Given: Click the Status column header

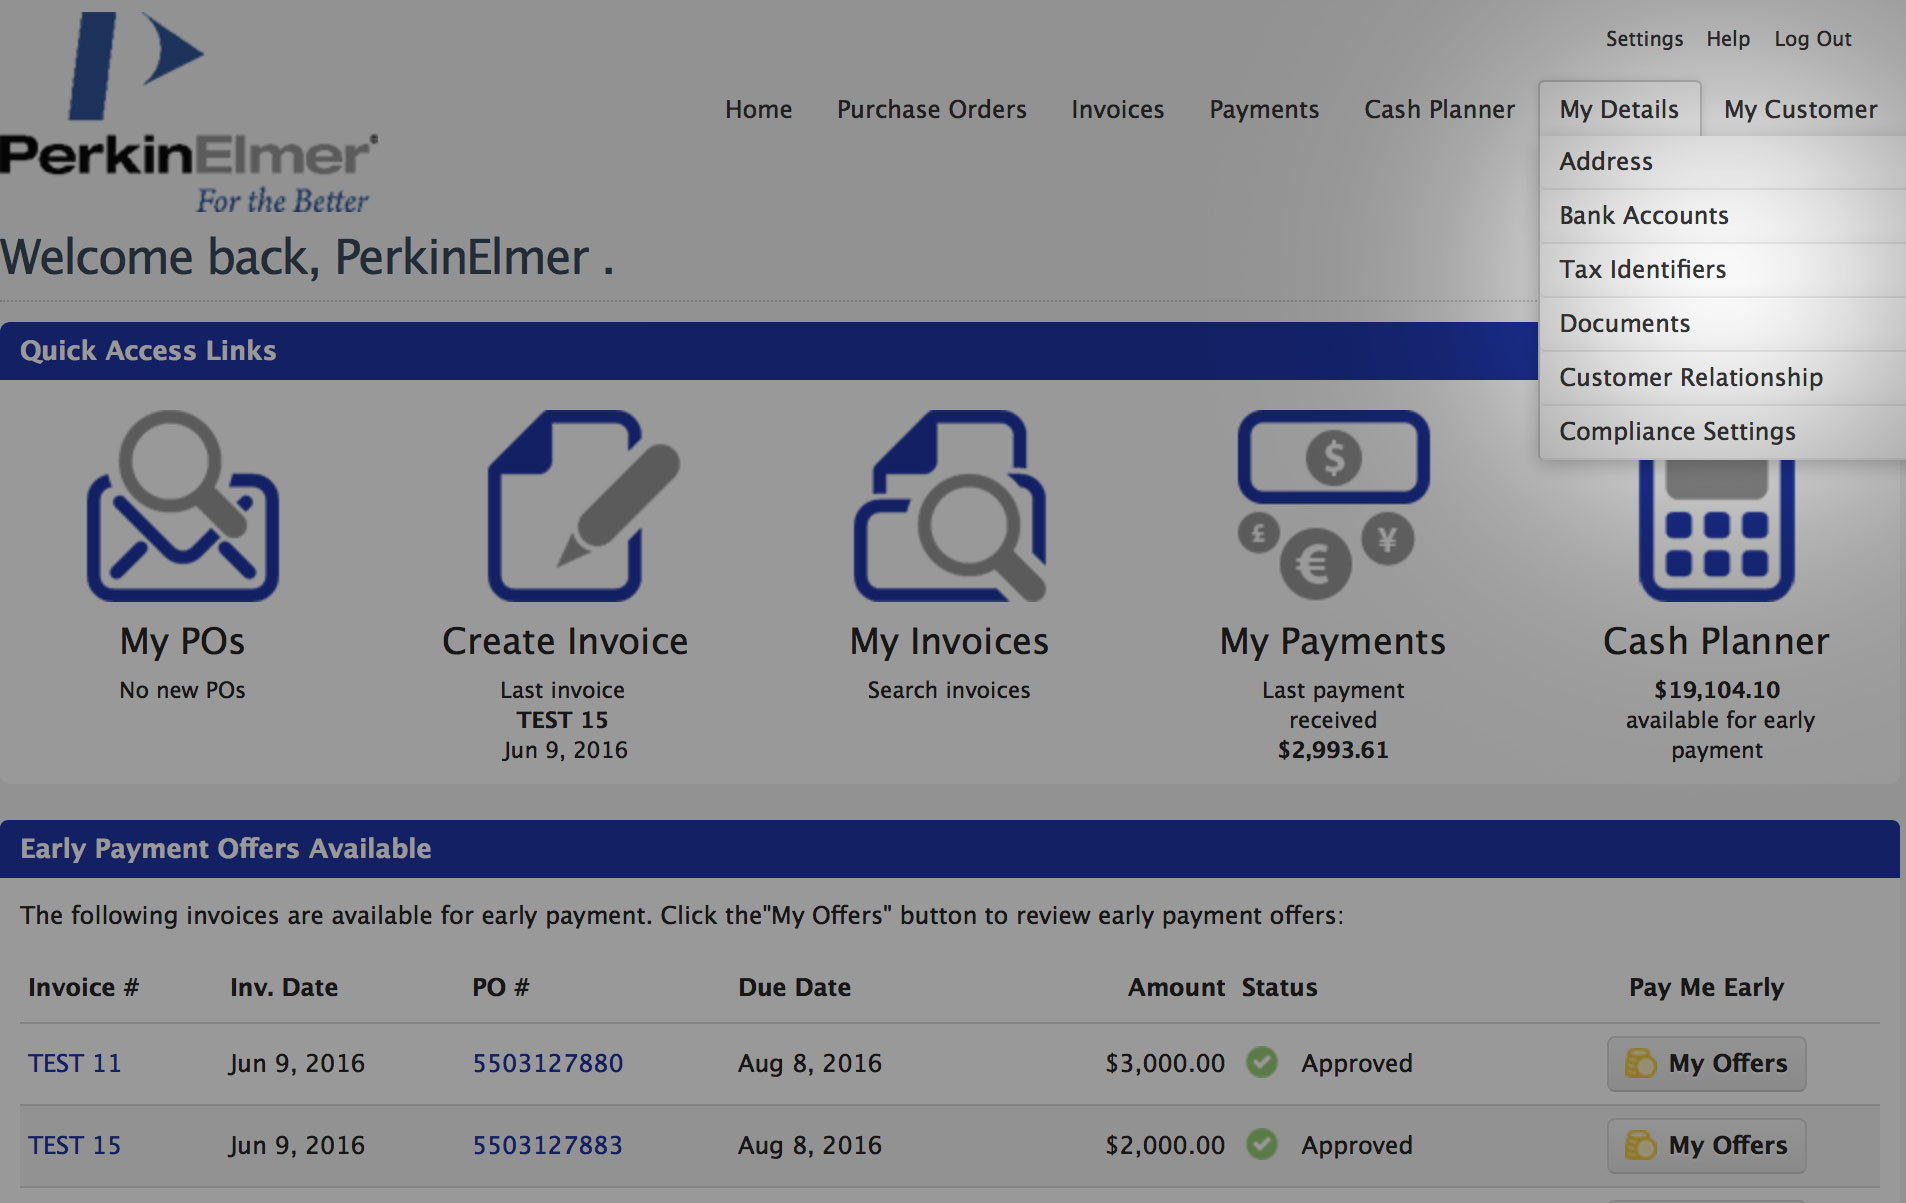Looking at the screenshot, I should (1280, 987).
